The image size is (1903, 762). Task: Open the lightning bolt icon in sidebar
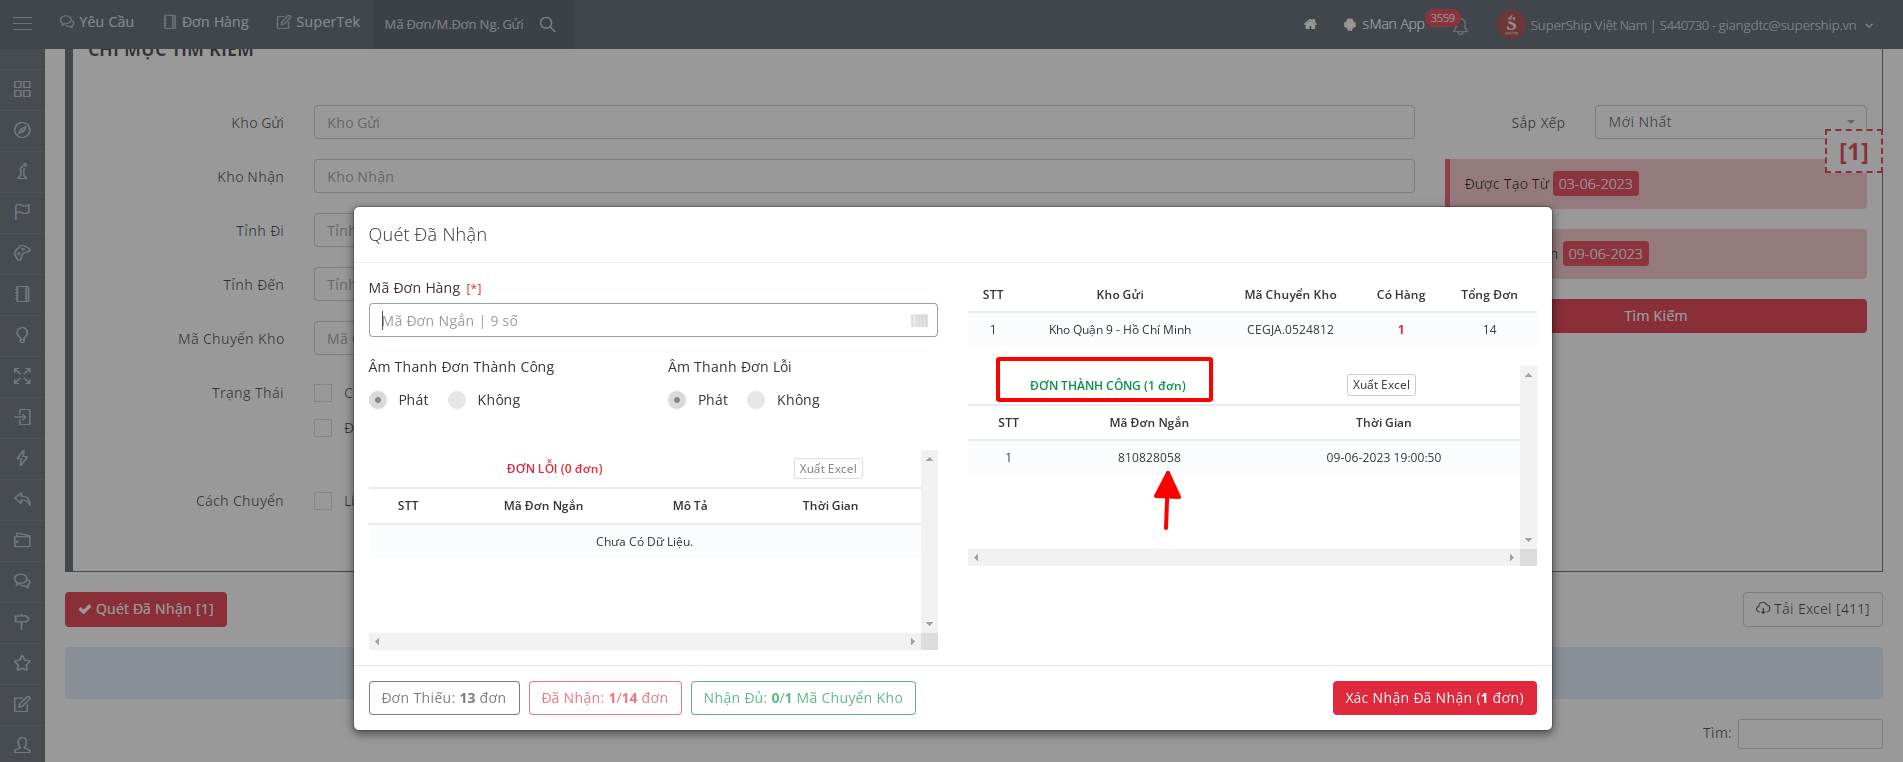tap(22, 458)
